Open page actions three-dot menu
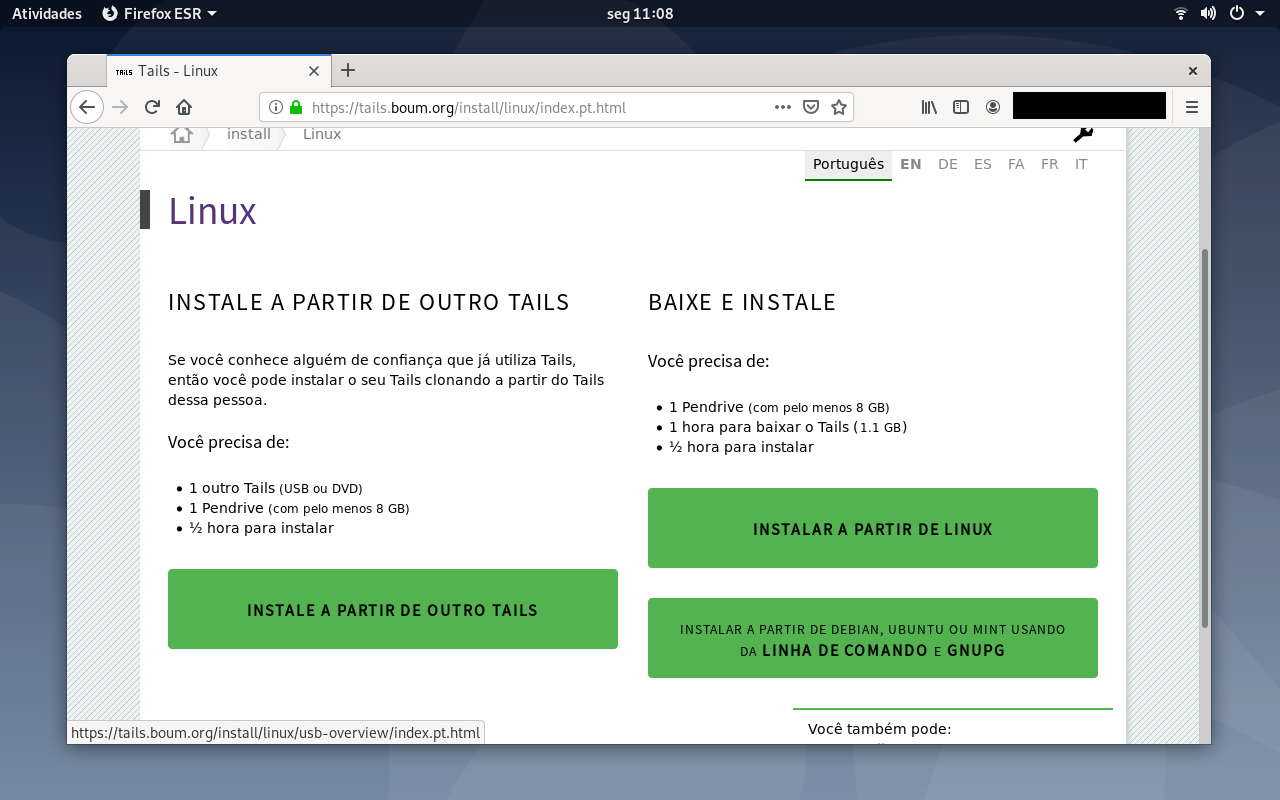This screenshot has width=1280, height=800. (783, 107)
